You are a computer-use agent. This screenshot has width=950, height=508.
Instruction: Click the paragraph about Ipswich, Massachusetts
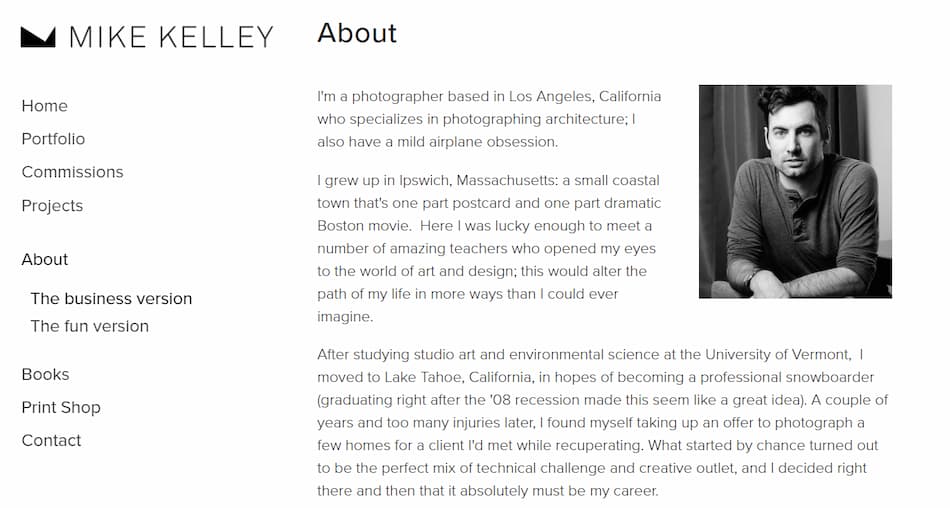click(x=489, y=249)
